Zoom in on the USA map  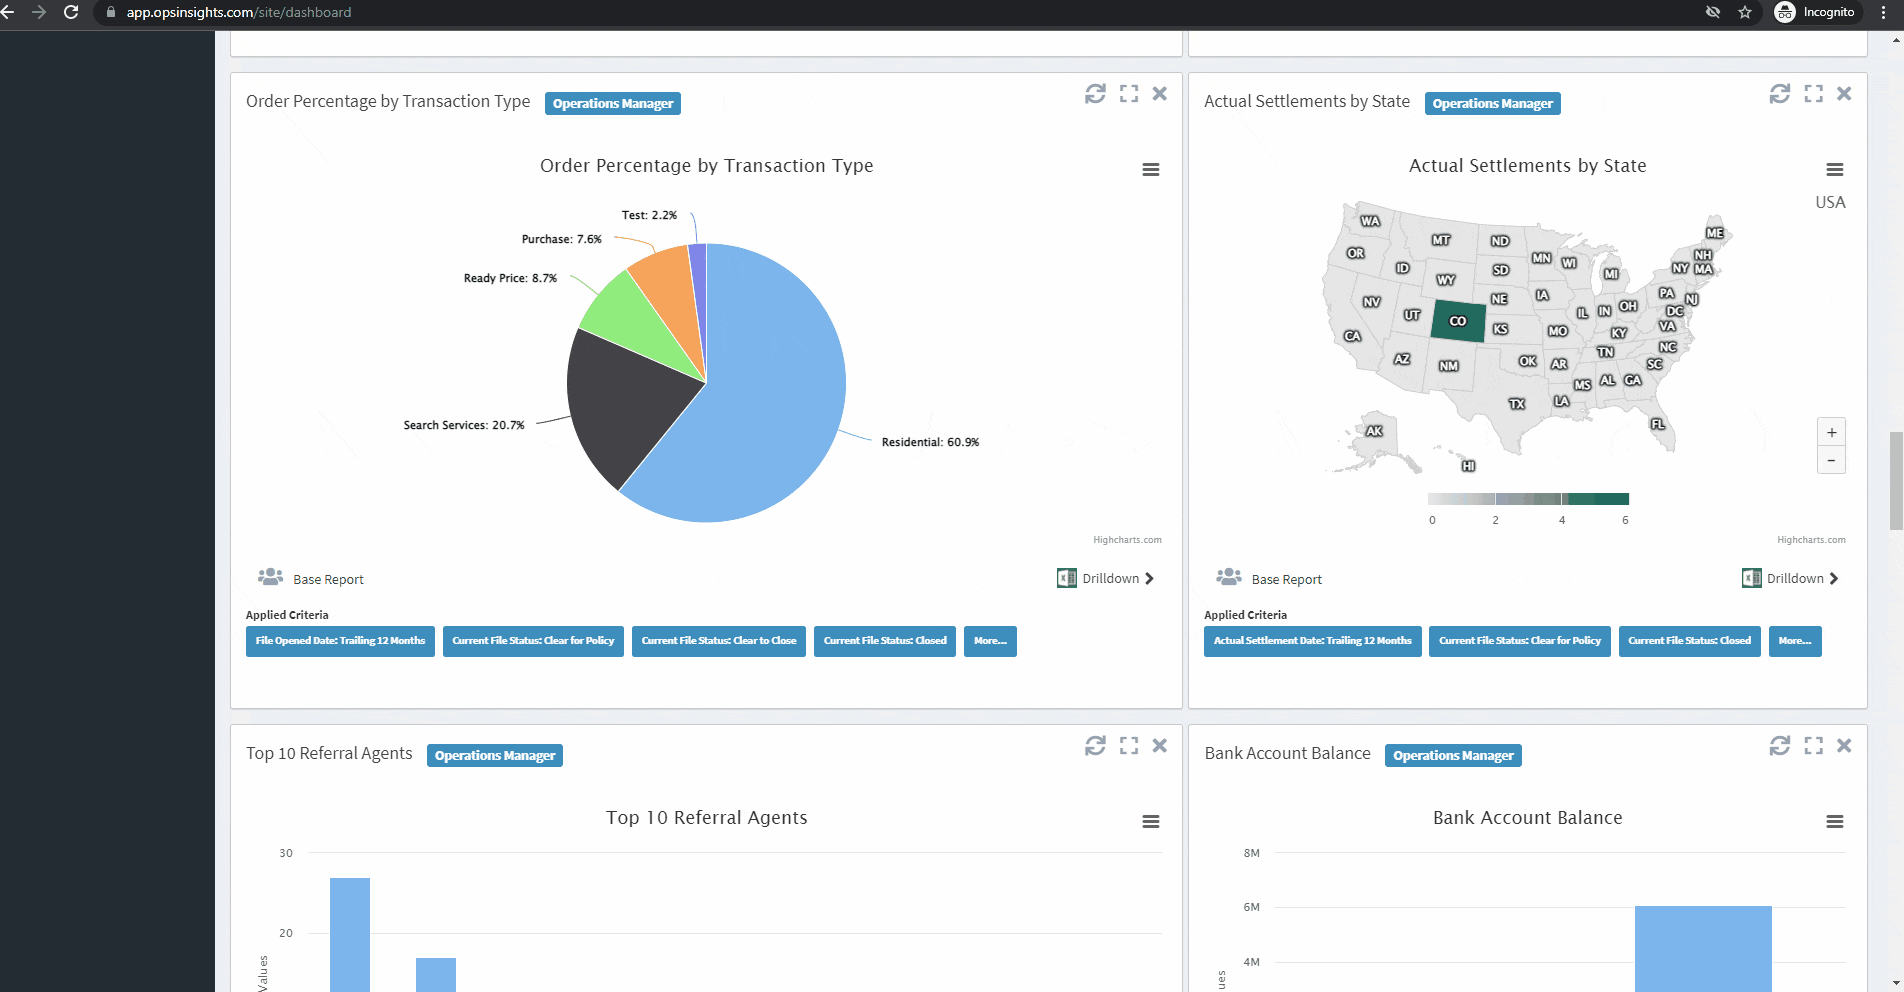[1831, 433]
